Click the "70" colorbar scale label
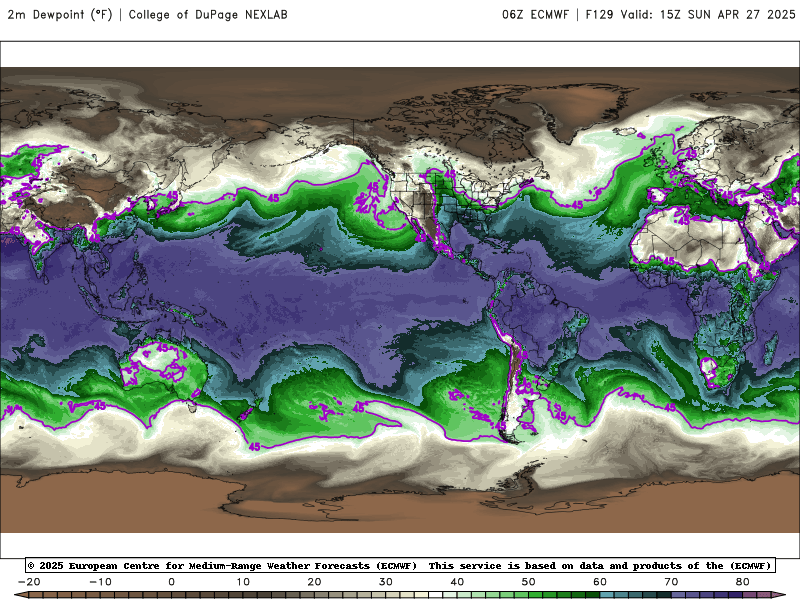The height and width of the screenshot is (600, 800). click(x=671, y=582)
